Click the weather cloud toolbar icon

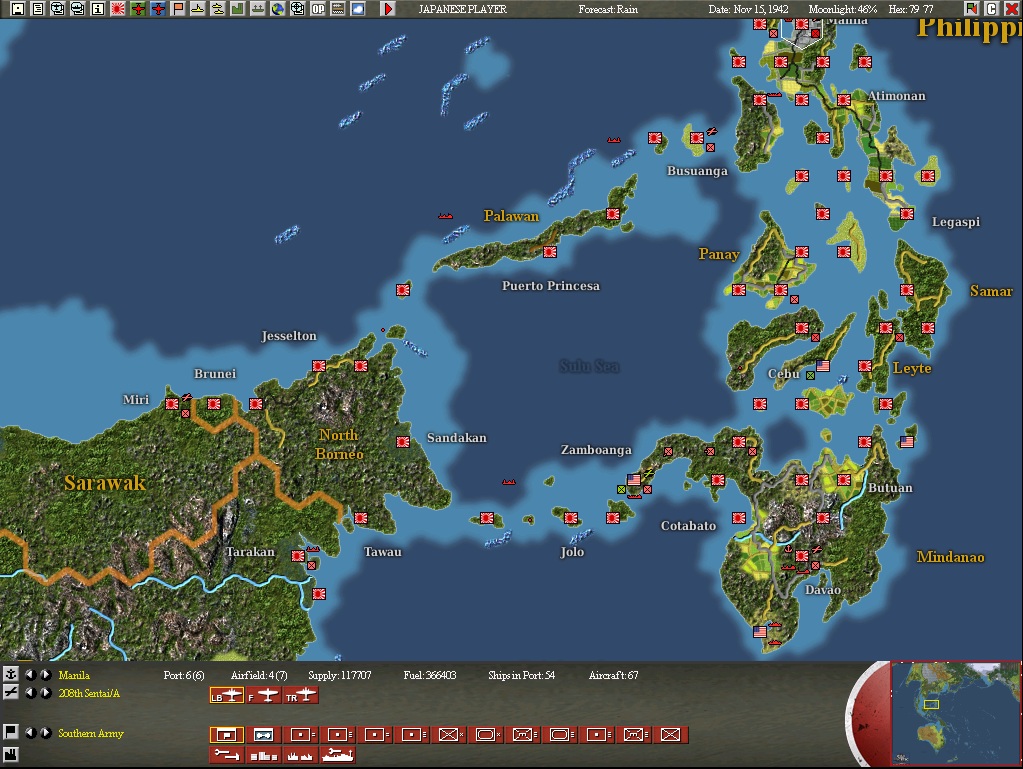coord(358,8)
